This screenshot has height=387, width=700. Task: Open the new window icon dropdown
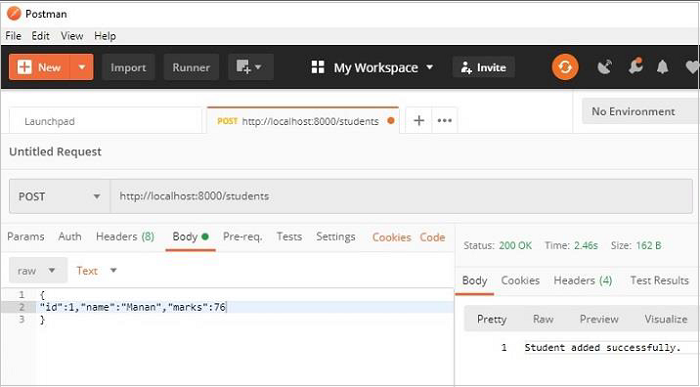click(x=251, y=67)
